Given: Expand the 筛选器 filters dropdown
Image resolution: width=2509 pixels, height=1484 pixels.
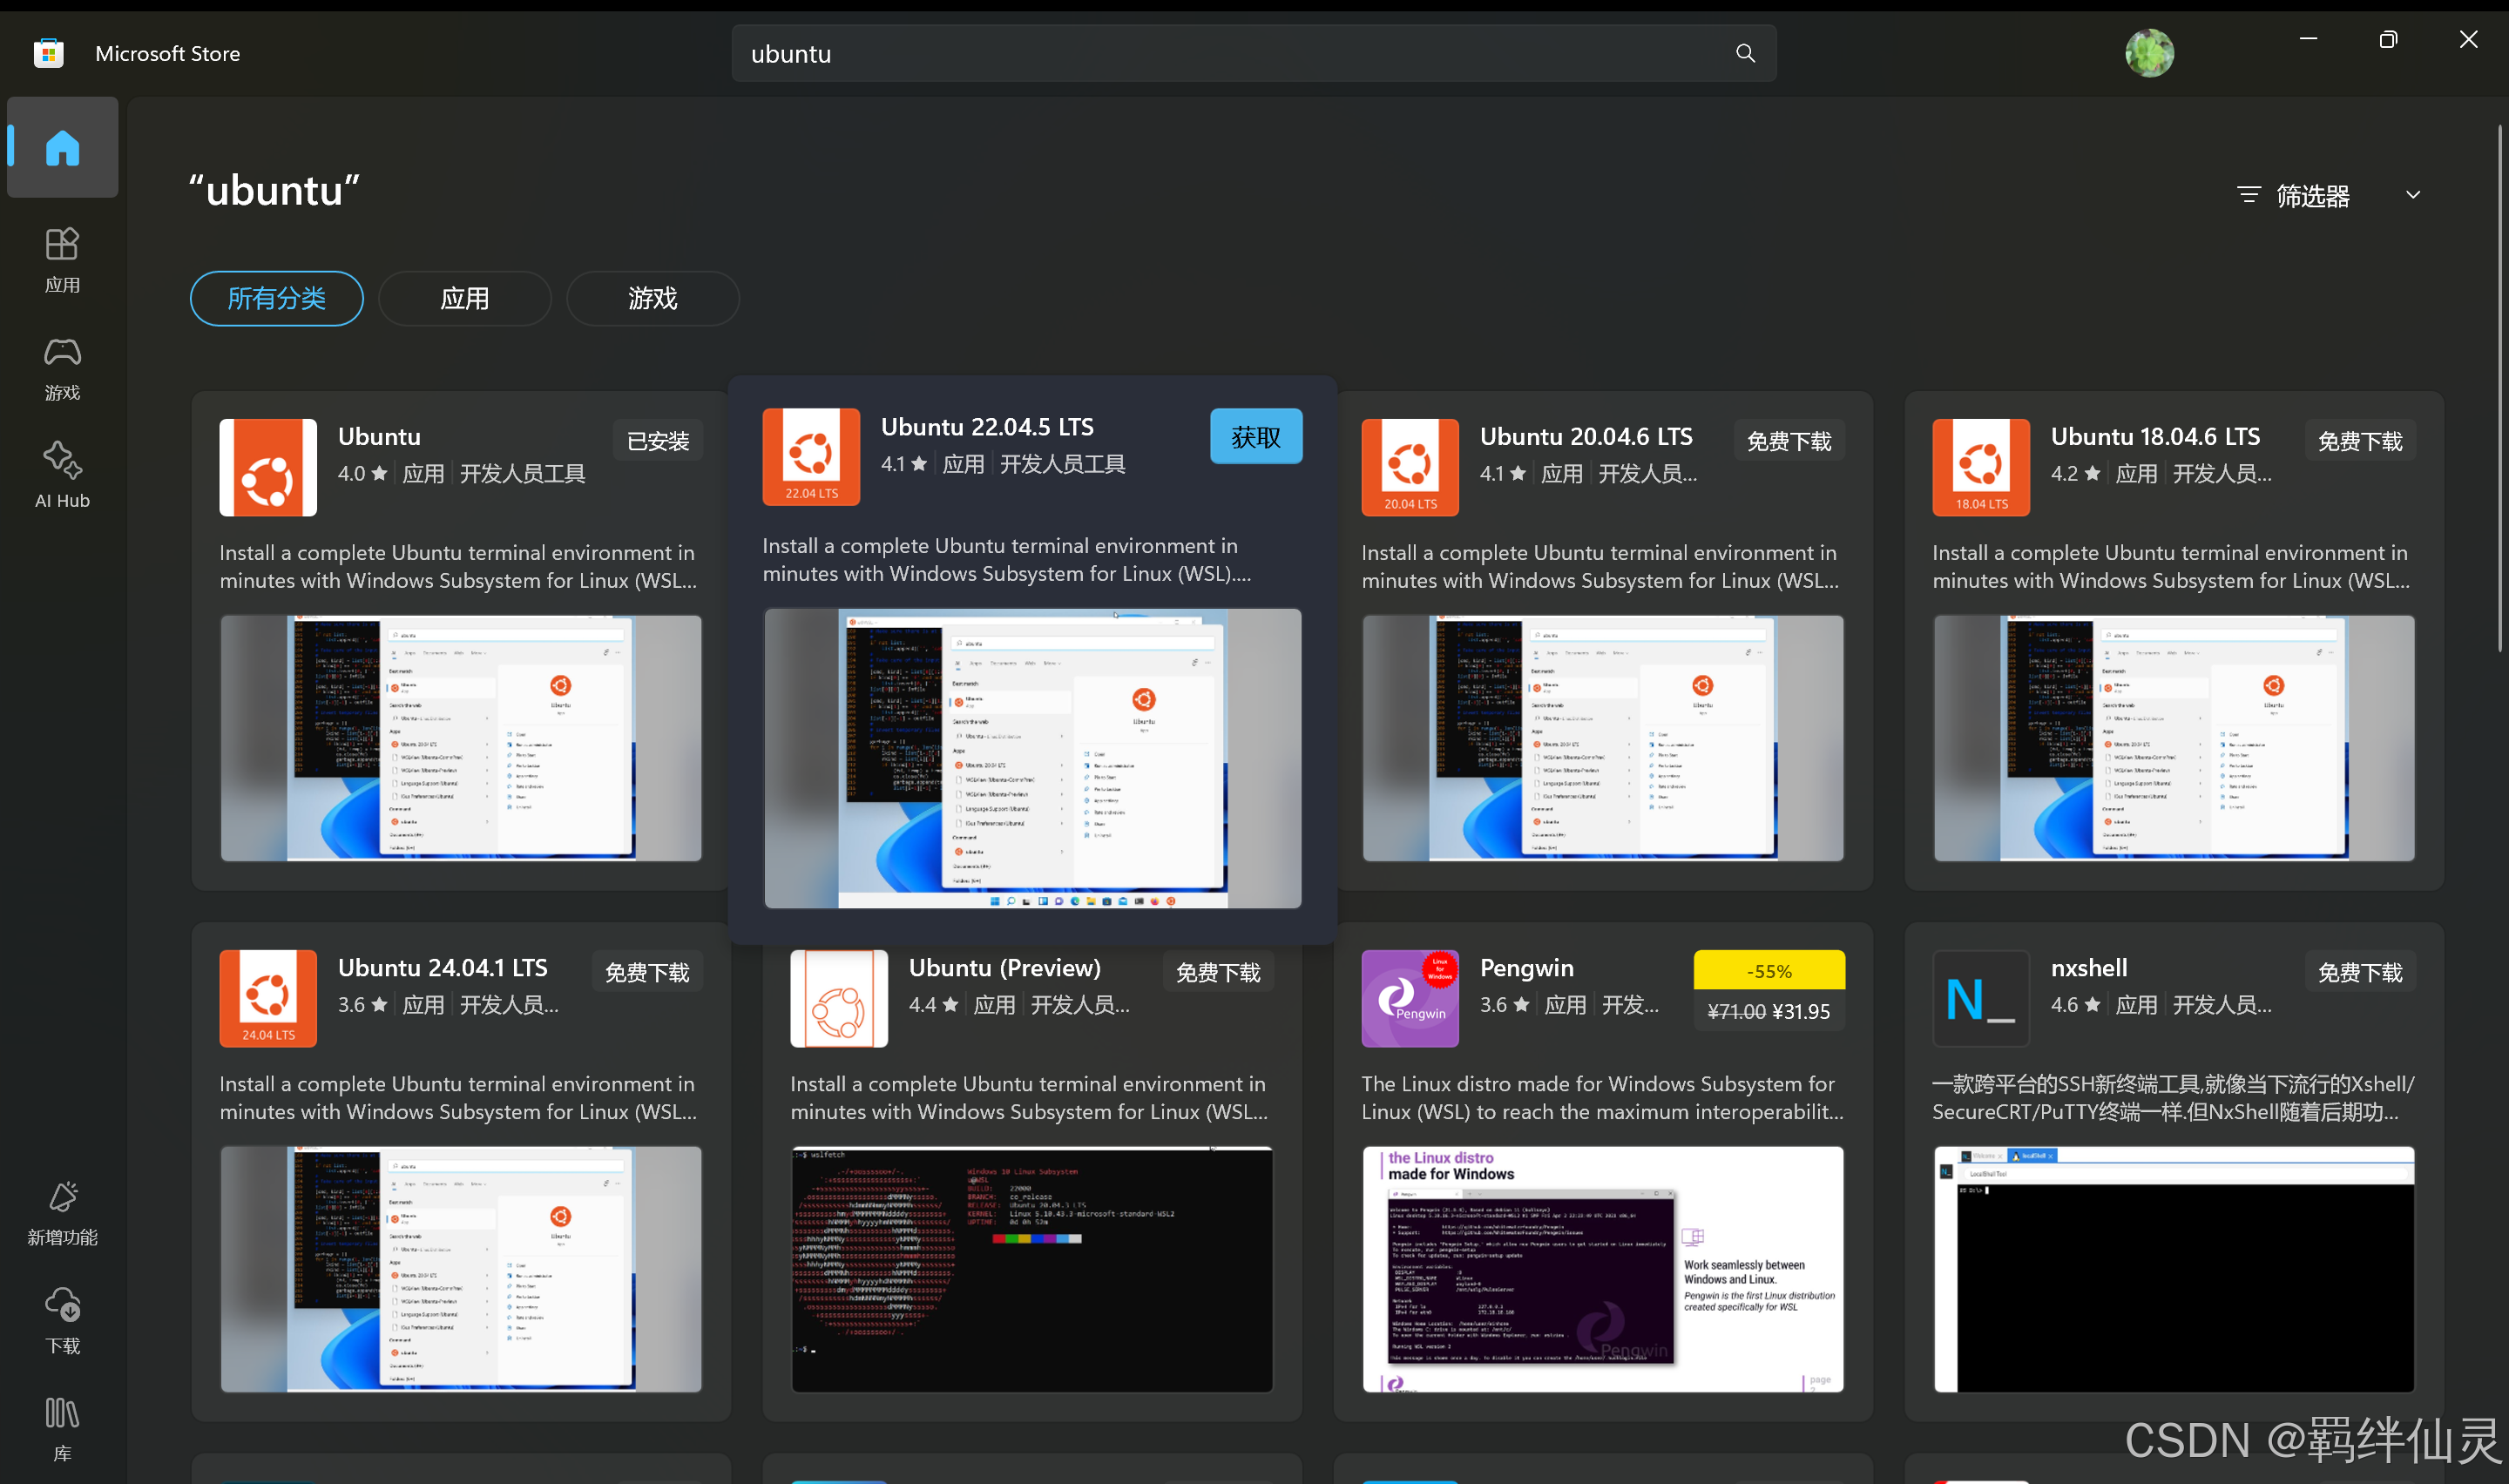Looking at the screenshot, I should (x=2328, y=195).
